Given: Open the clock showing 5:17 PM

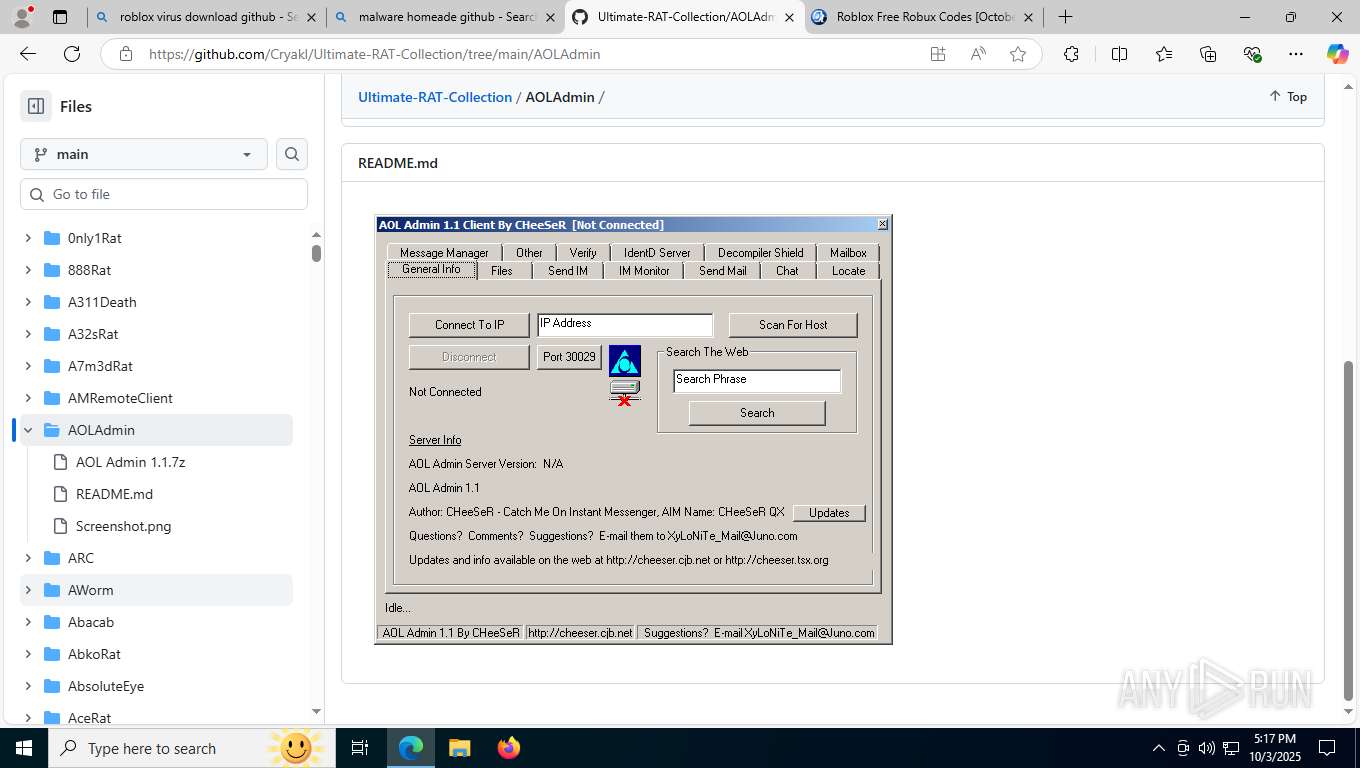Looking at the screenshot, I should tap(1273, 748).
